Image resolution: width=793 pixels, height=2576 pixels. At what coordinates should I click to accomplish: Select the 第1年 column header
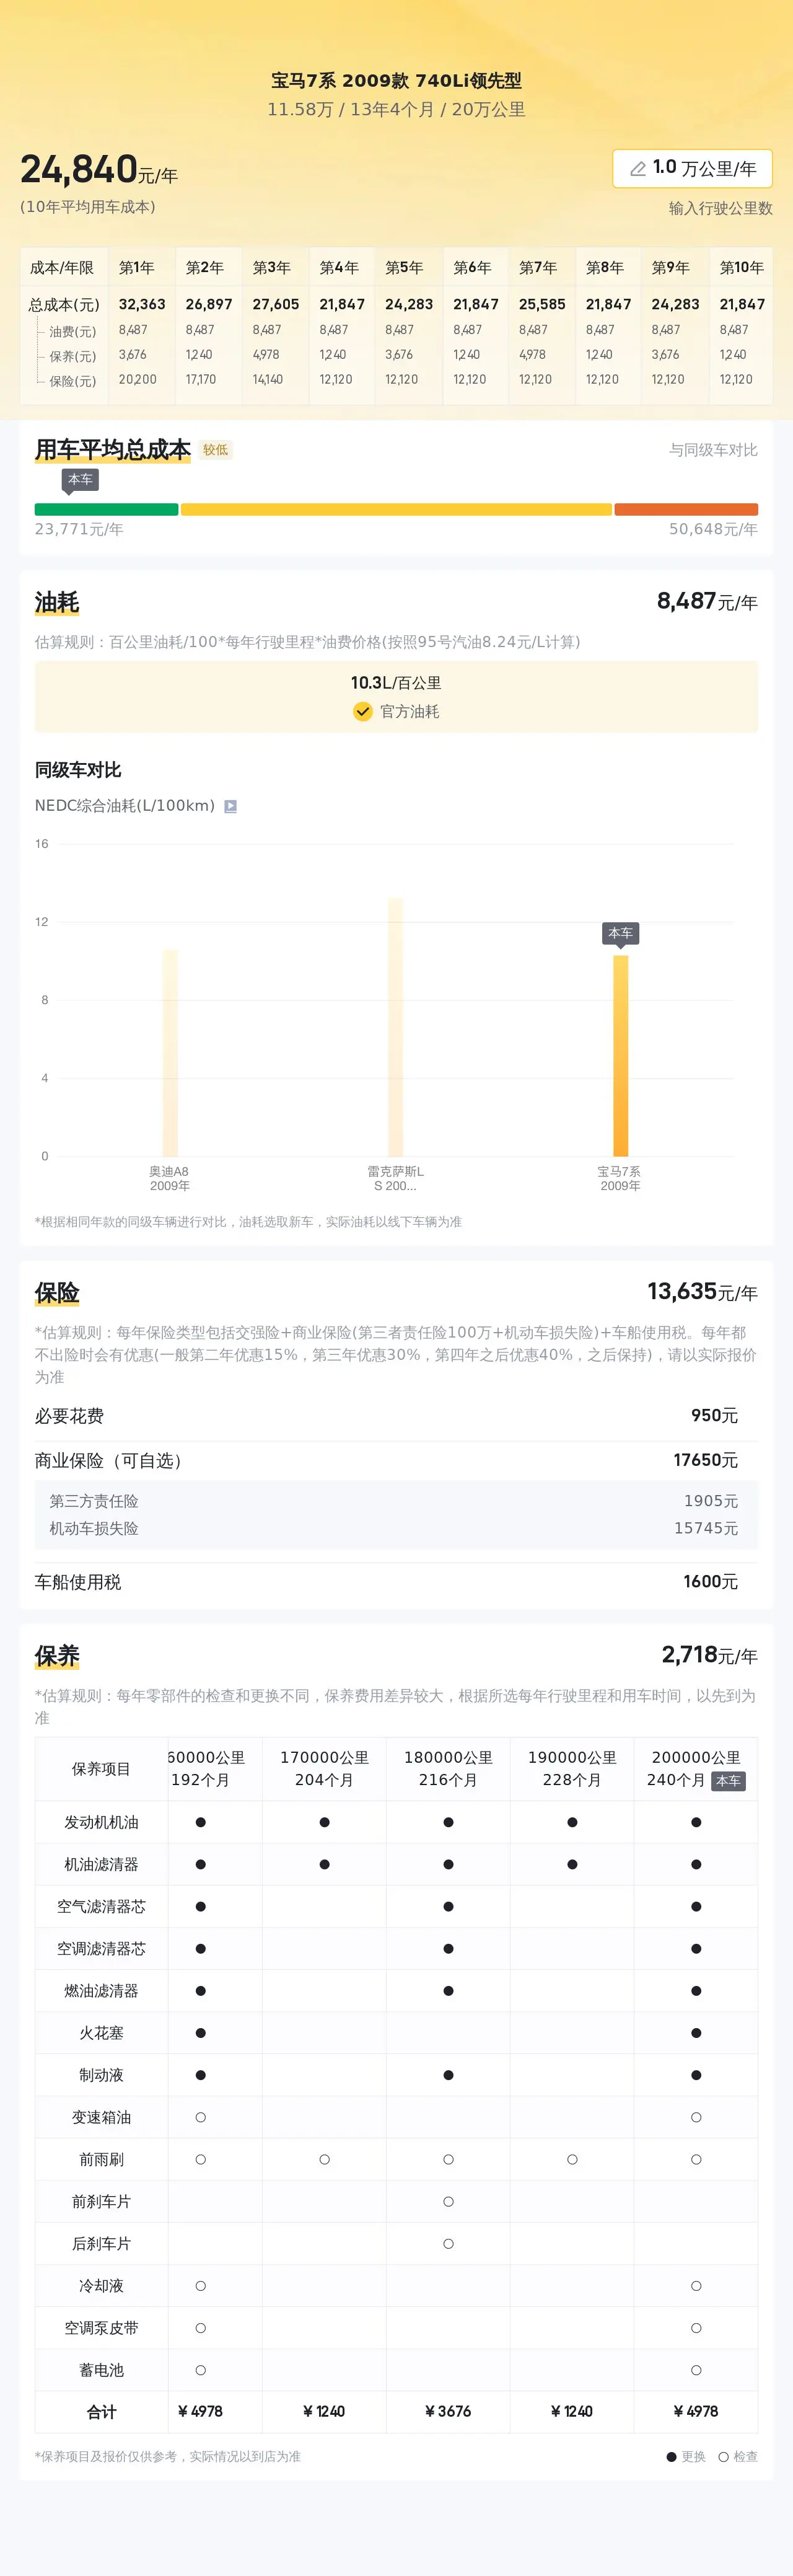pos(137,268)
